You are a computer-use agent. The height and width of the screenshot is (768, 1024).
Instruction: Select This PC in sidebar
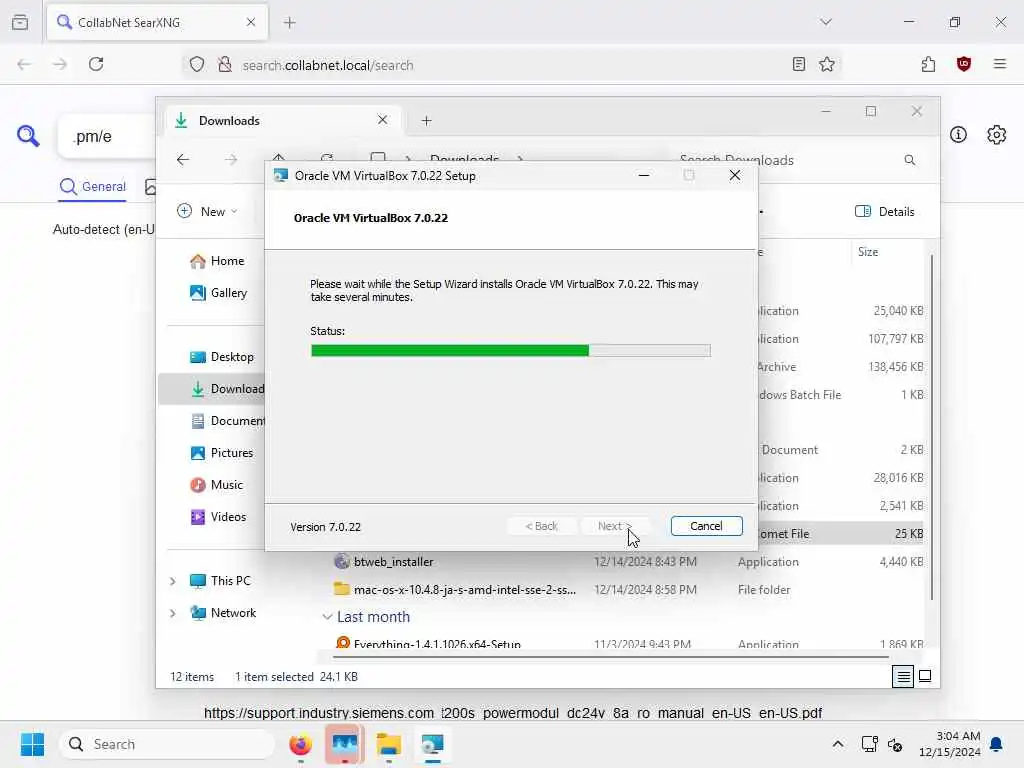[219, 581]
